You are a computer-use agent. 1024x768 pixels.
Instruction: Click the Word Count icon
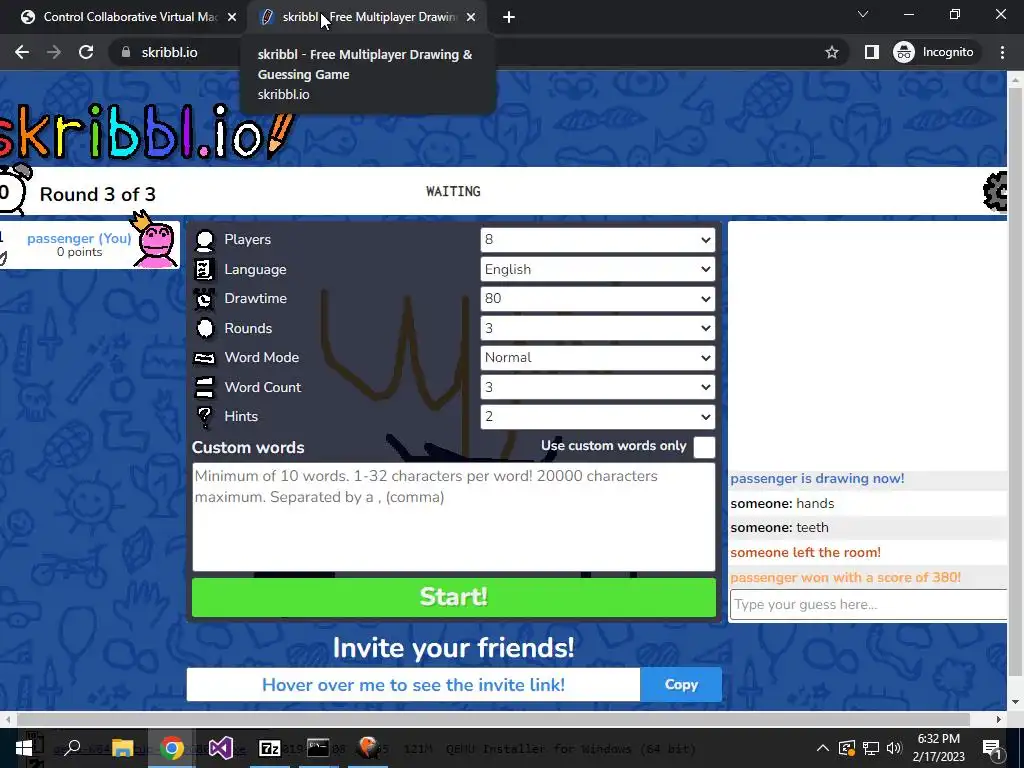click(x=204, y=387)
